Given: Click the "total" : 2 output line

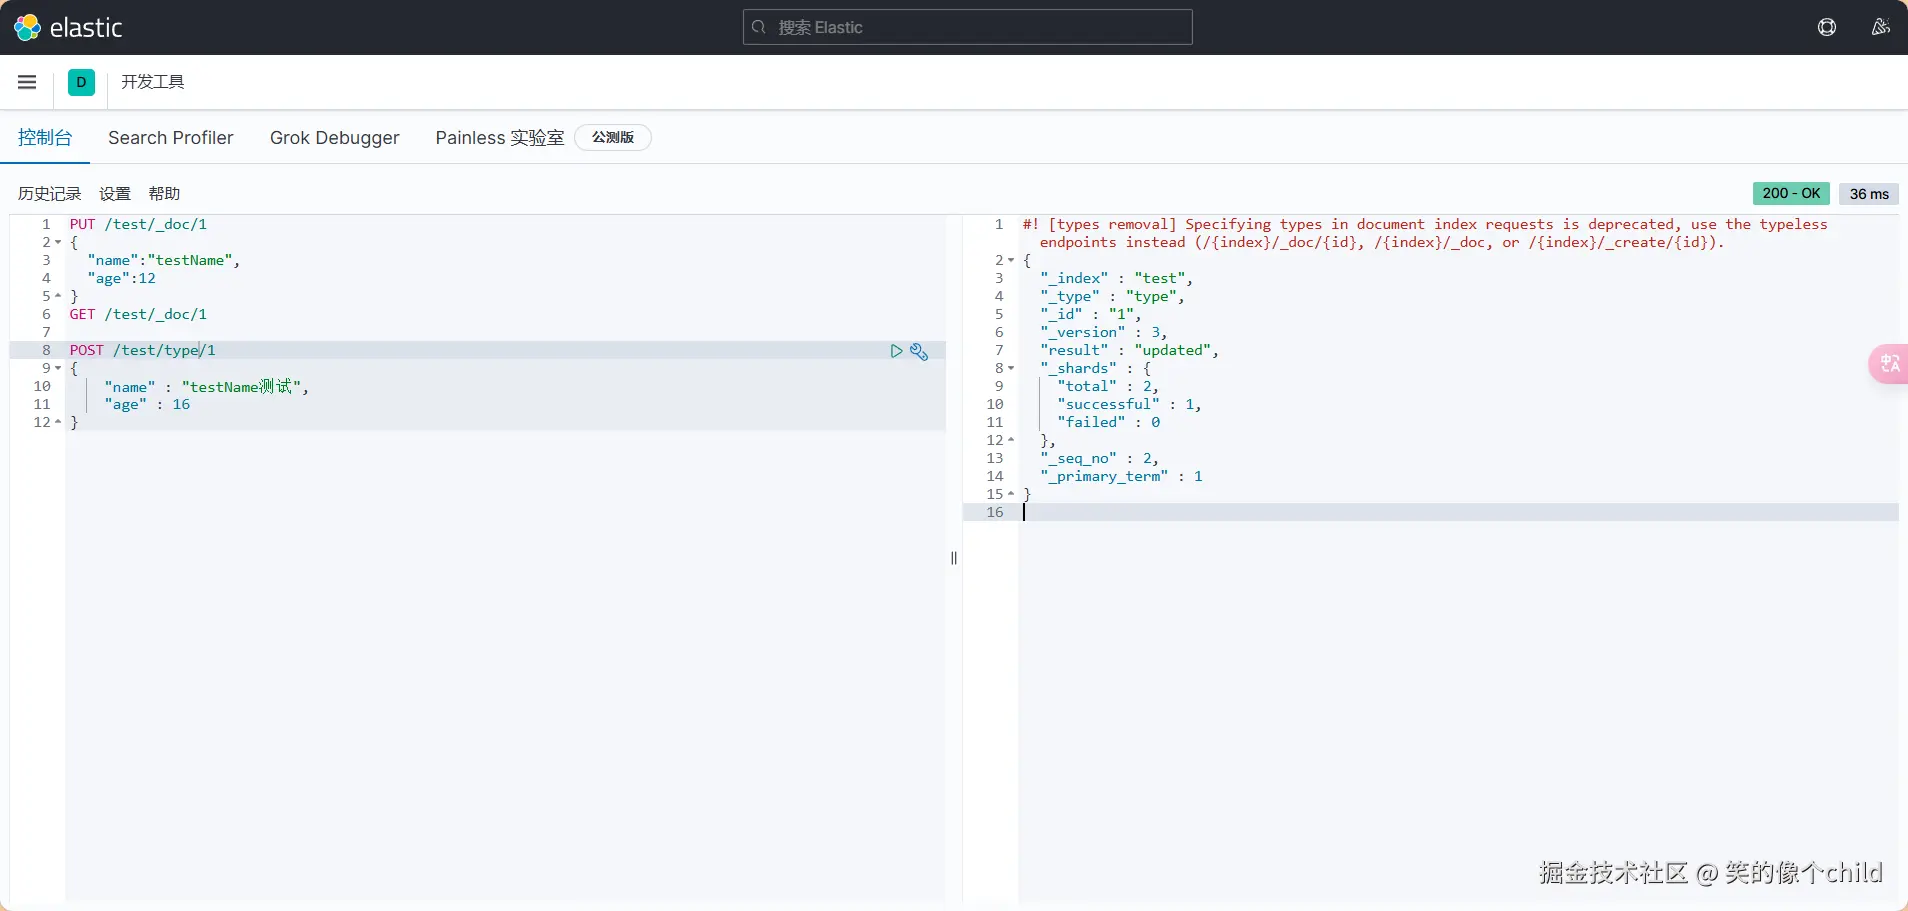Looking at the screenshot, I should click(1108, 387).
